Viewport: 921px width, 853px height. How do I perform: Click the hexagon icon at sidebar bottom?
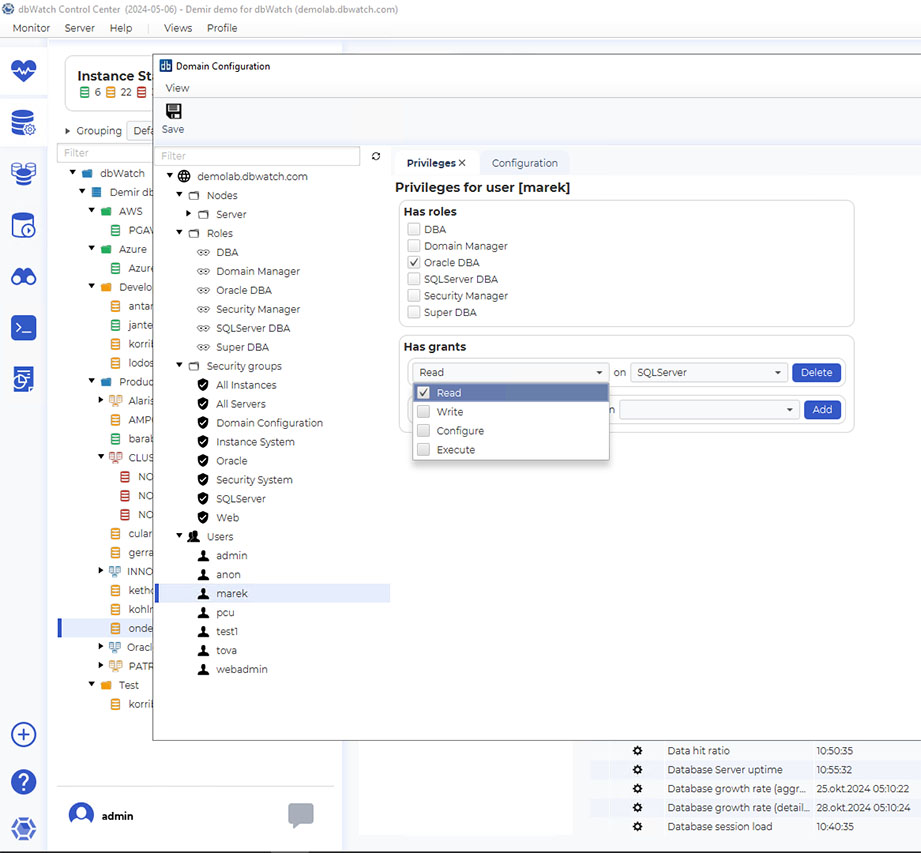tap(23, 828)
